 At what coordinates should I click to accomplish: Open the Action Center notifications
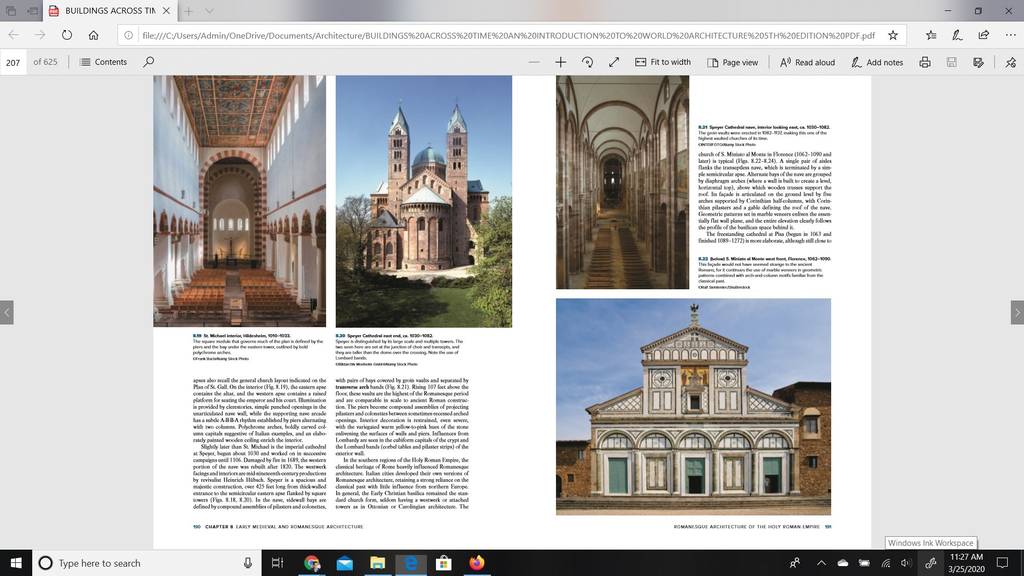(x=1002, y=563)
